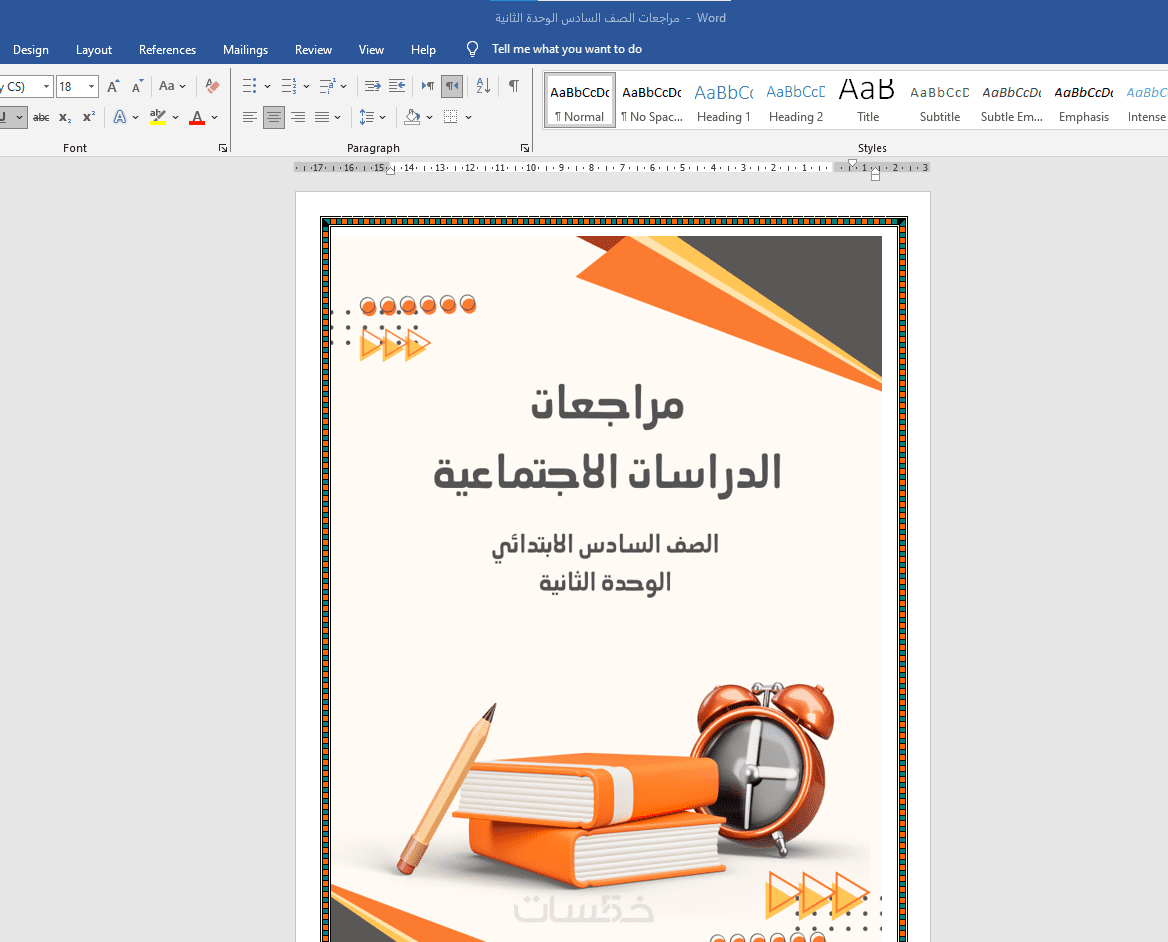Expand font color dropdown arrow

[215, 117]
